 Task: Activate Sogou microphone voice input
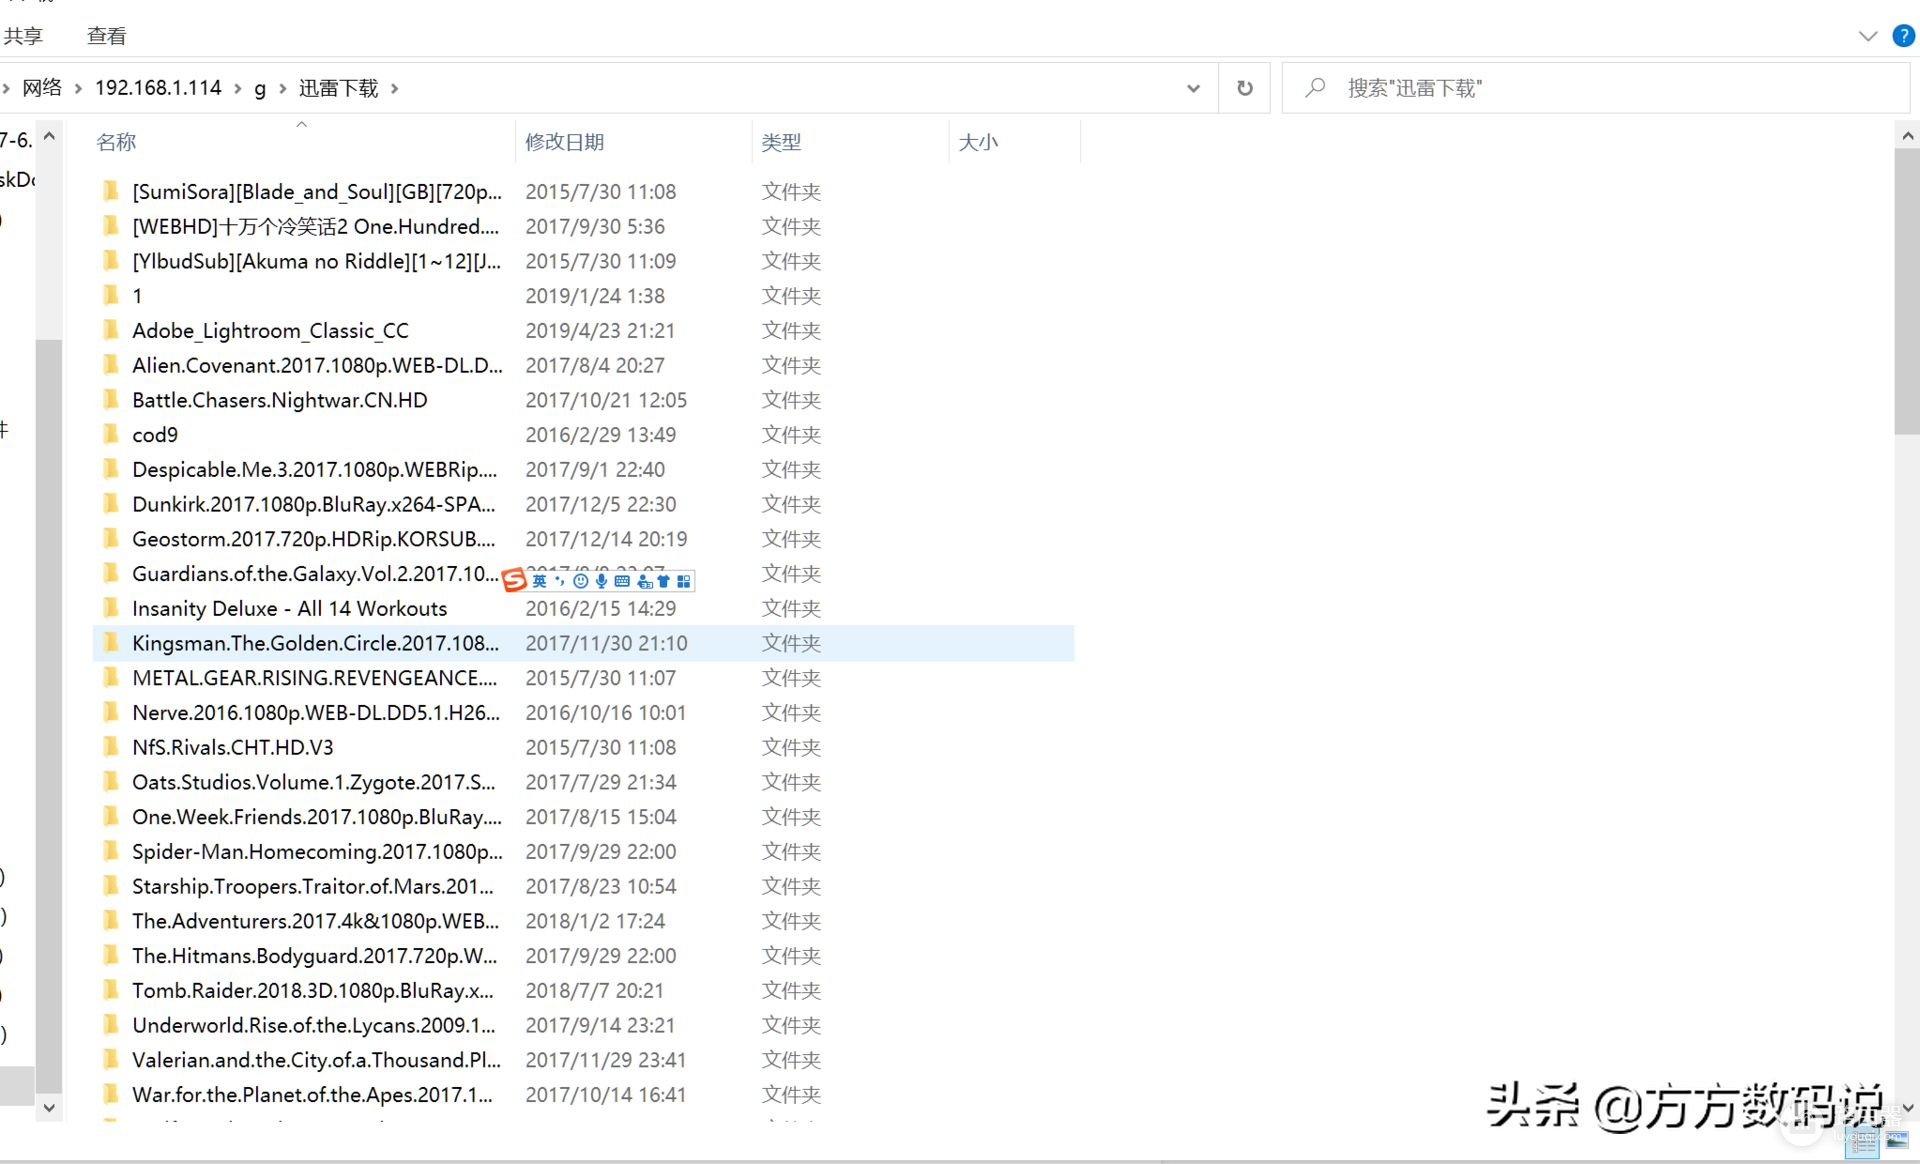pyautogui.click(x=601, y=581)
